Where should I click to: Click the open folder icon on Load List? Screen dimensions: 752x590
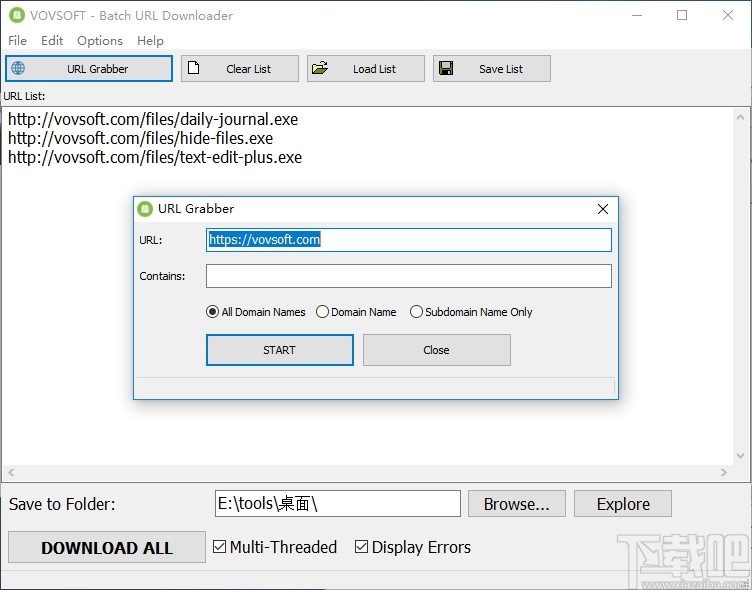coord(320,68)
